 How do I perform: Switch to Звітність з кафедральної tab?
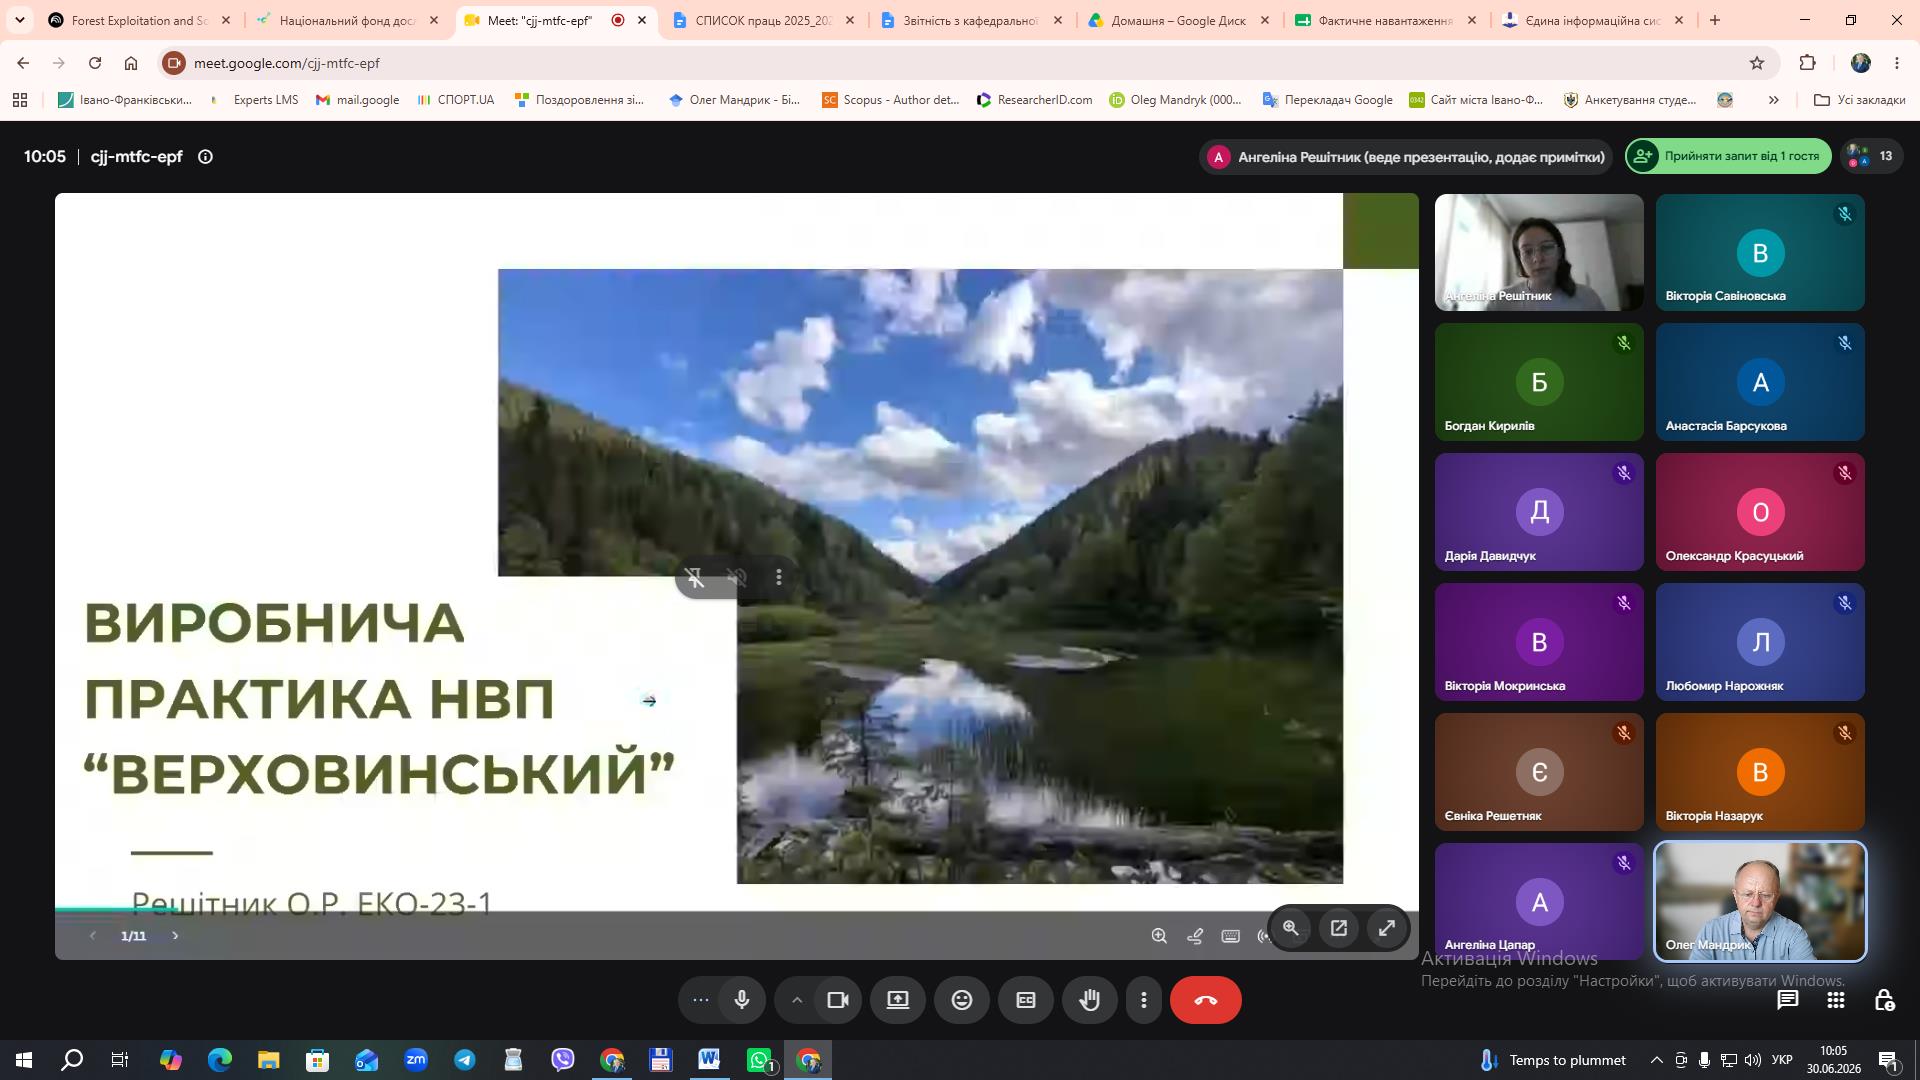tap(971, 20)
